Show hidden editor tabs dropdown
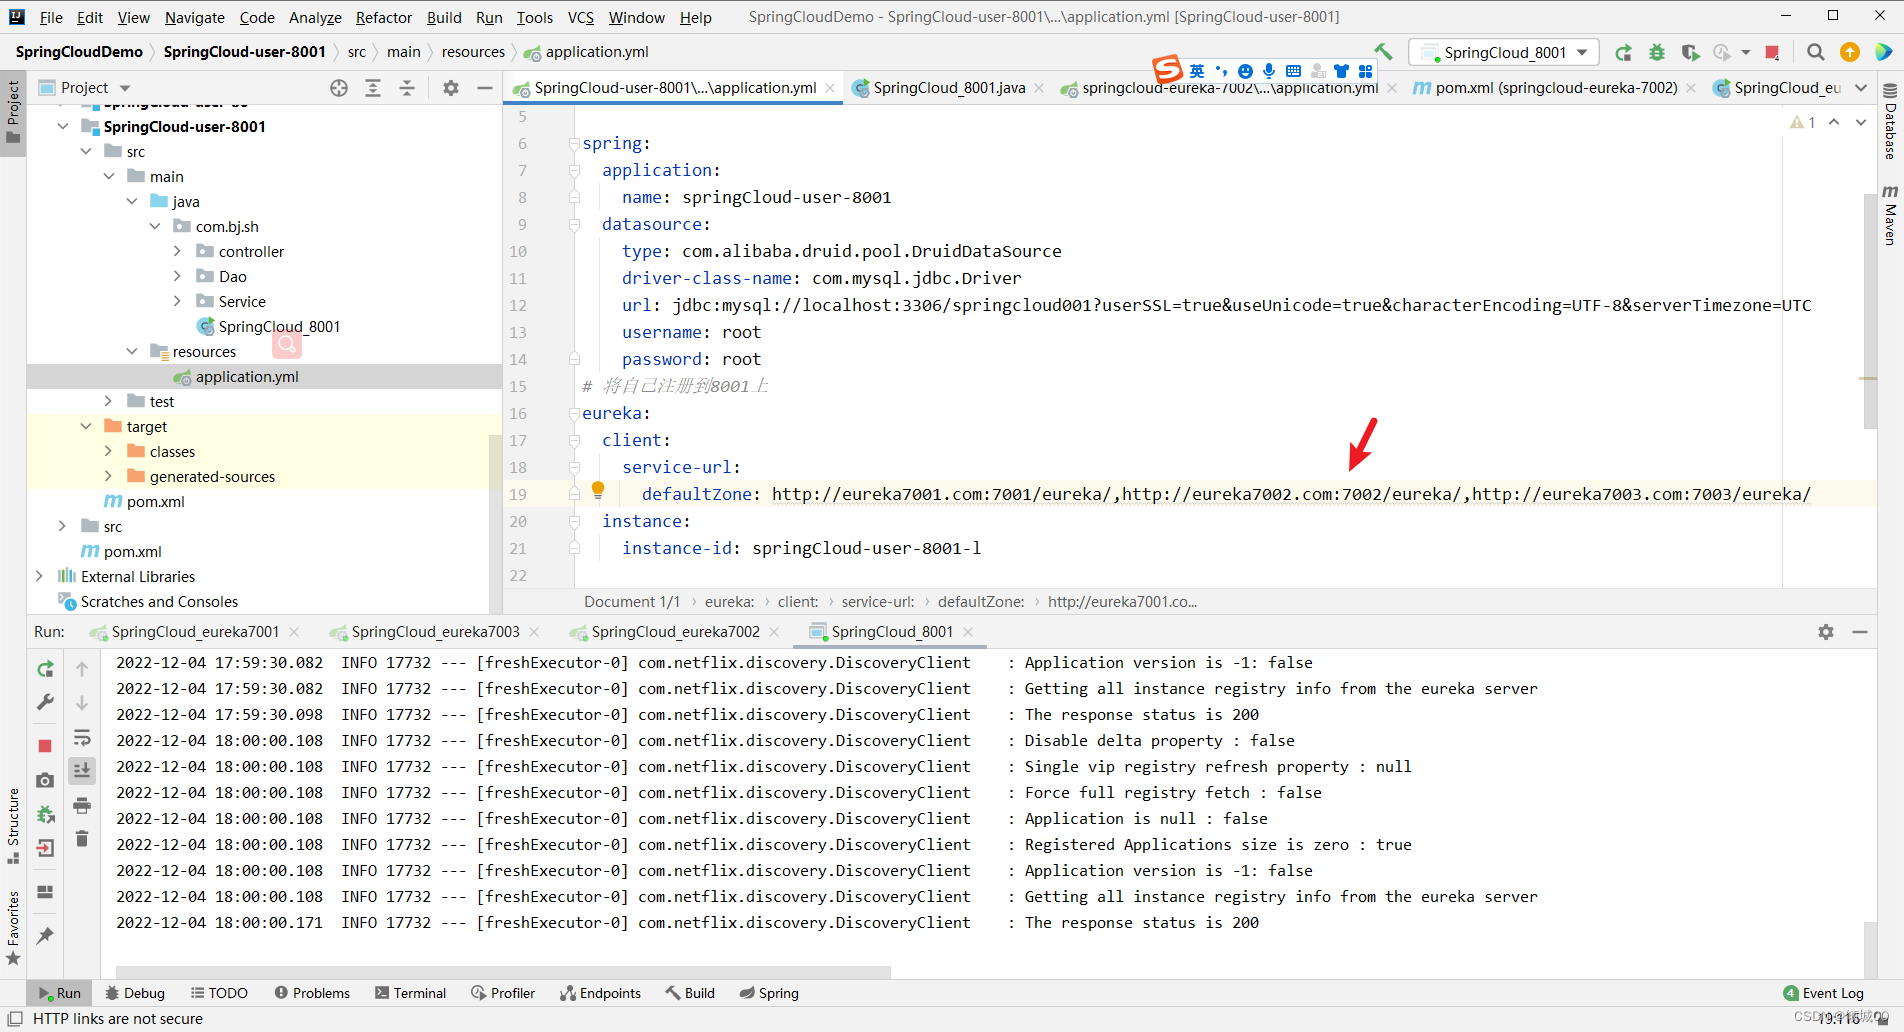This screenshot has height=1032, width=1904. pos(1861,88)
